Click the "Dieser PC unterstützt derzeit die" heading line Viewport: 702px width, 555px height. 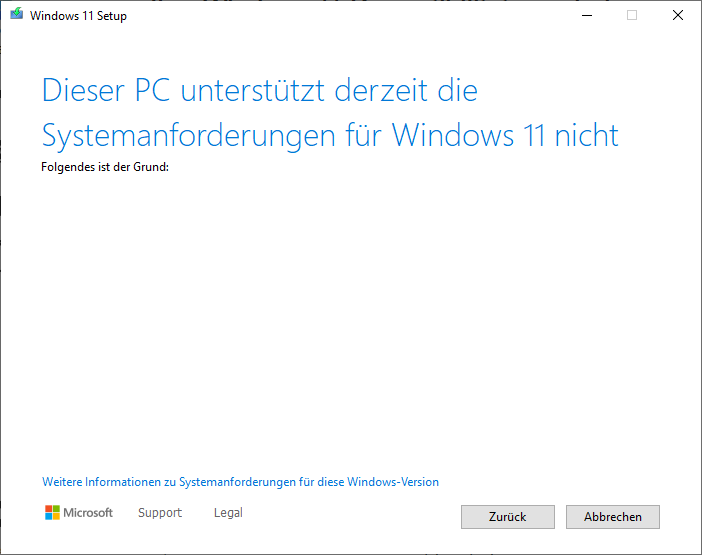[260, 91]
